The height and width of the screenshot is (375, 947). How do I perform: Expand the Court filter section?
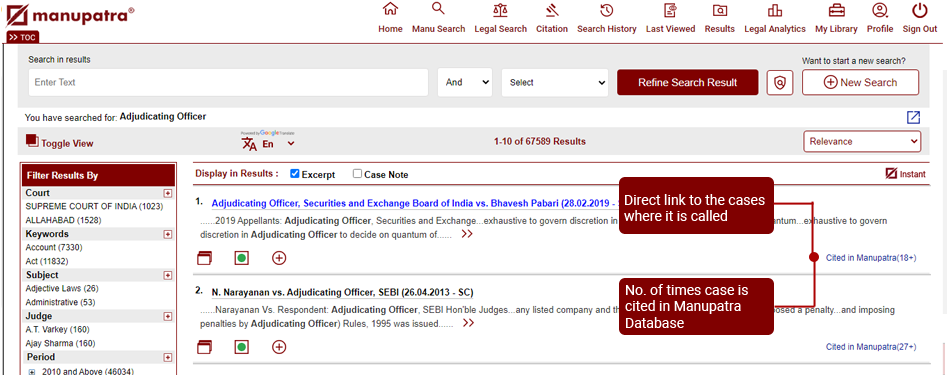(x=167, y=193)
